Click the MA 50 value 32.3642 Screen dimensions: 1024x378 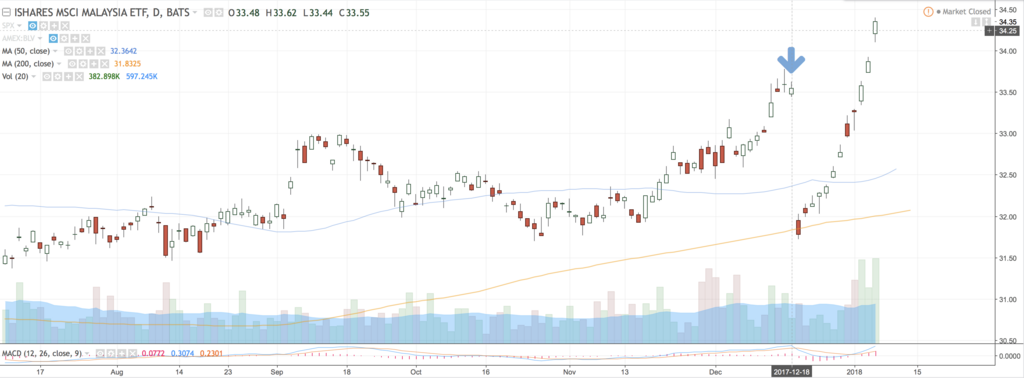[123, 51]
